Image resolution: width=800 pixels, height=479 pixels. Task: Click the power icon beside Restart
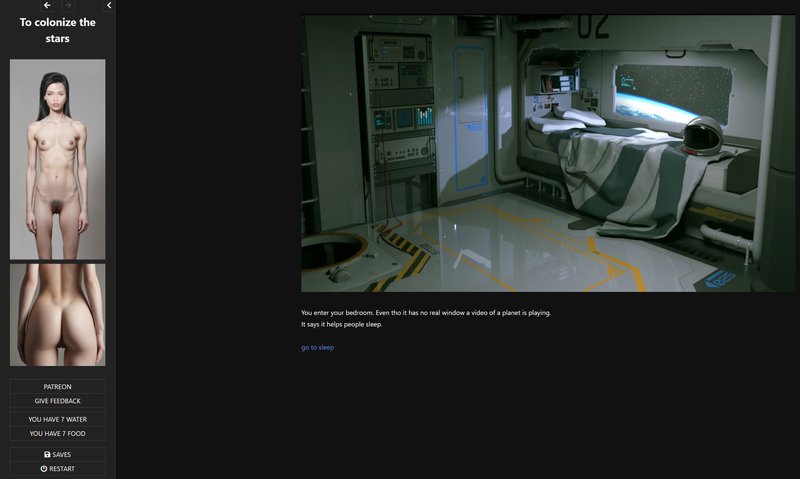(x=44, y=469)
